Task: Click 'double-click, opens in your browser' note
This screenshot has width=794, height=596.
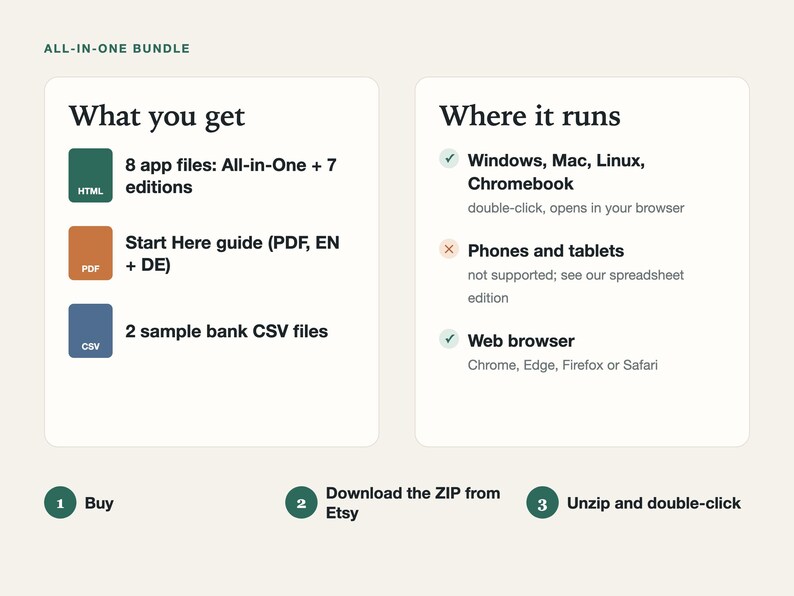Action: [x=576, y=208]
